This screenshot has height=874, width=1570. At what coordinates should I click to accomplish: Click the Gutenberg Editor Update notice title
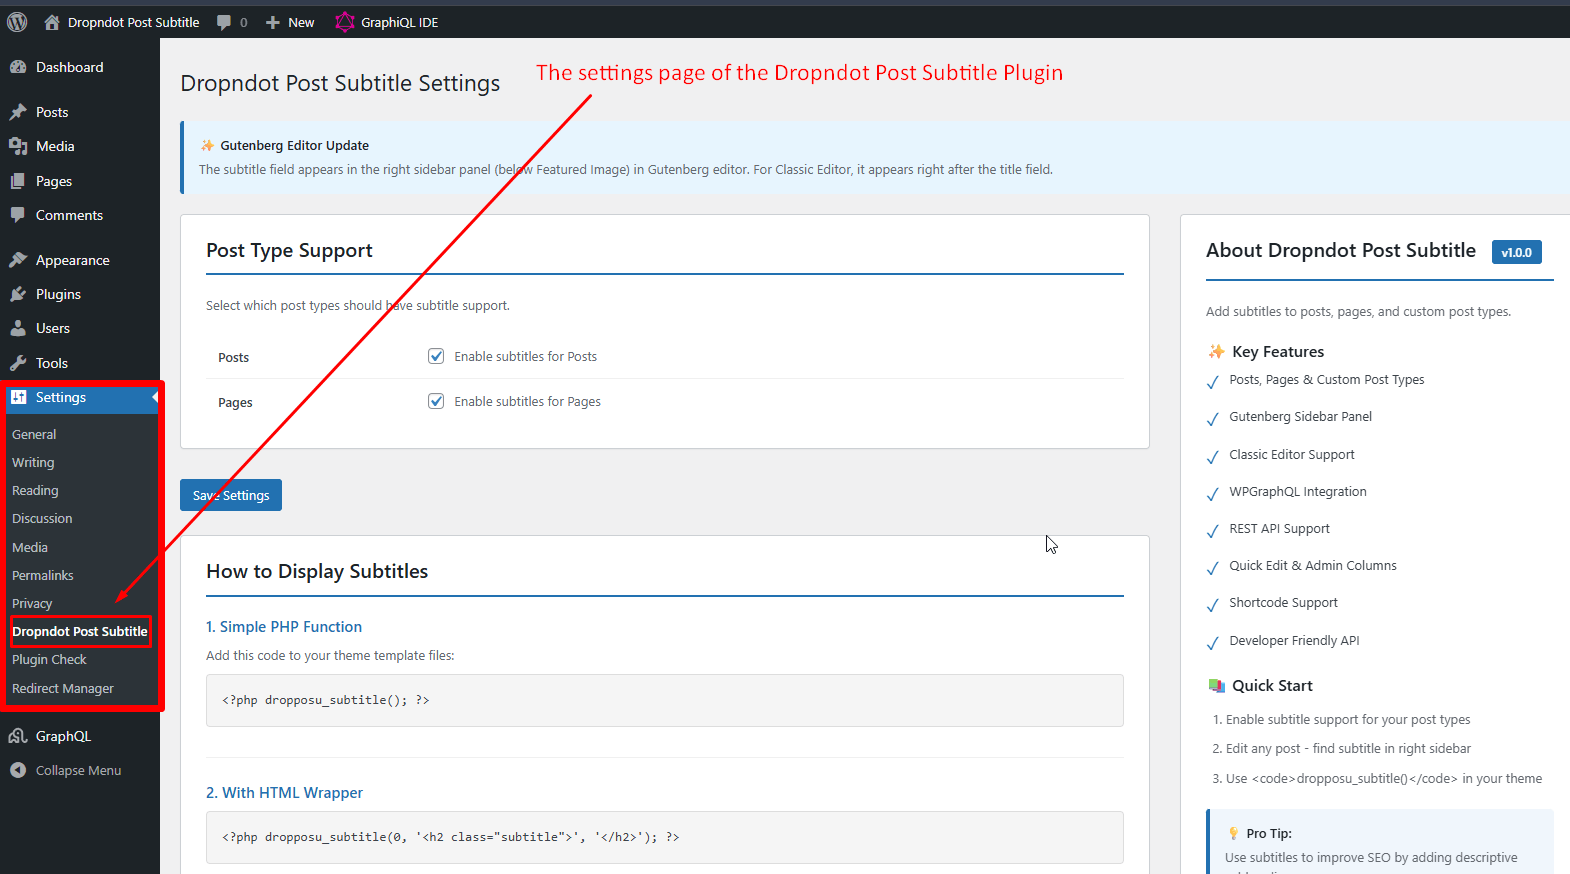tap(294, 146)
